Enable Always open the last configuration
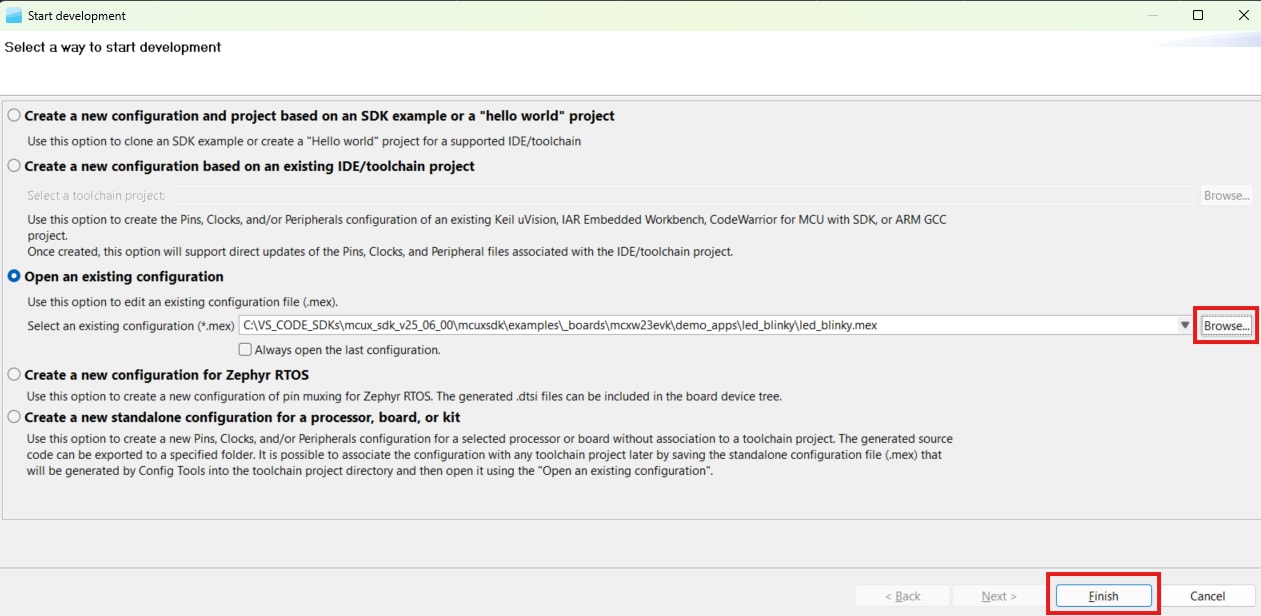This screenshot has height=616, width=1261. click(x=245, y=350)
